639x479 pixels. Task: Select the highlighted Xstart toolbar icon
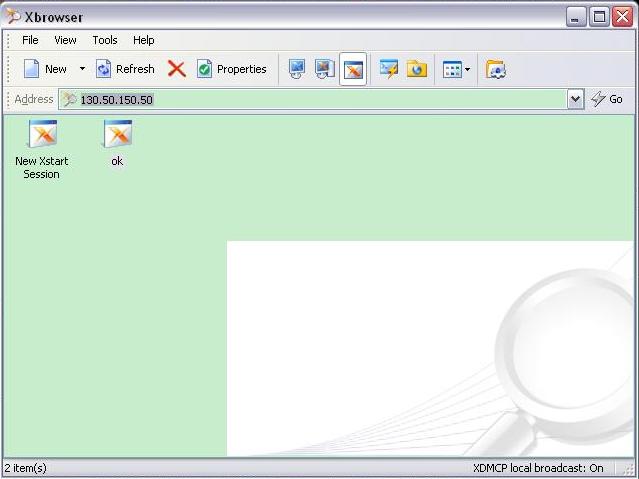[353, 69]
